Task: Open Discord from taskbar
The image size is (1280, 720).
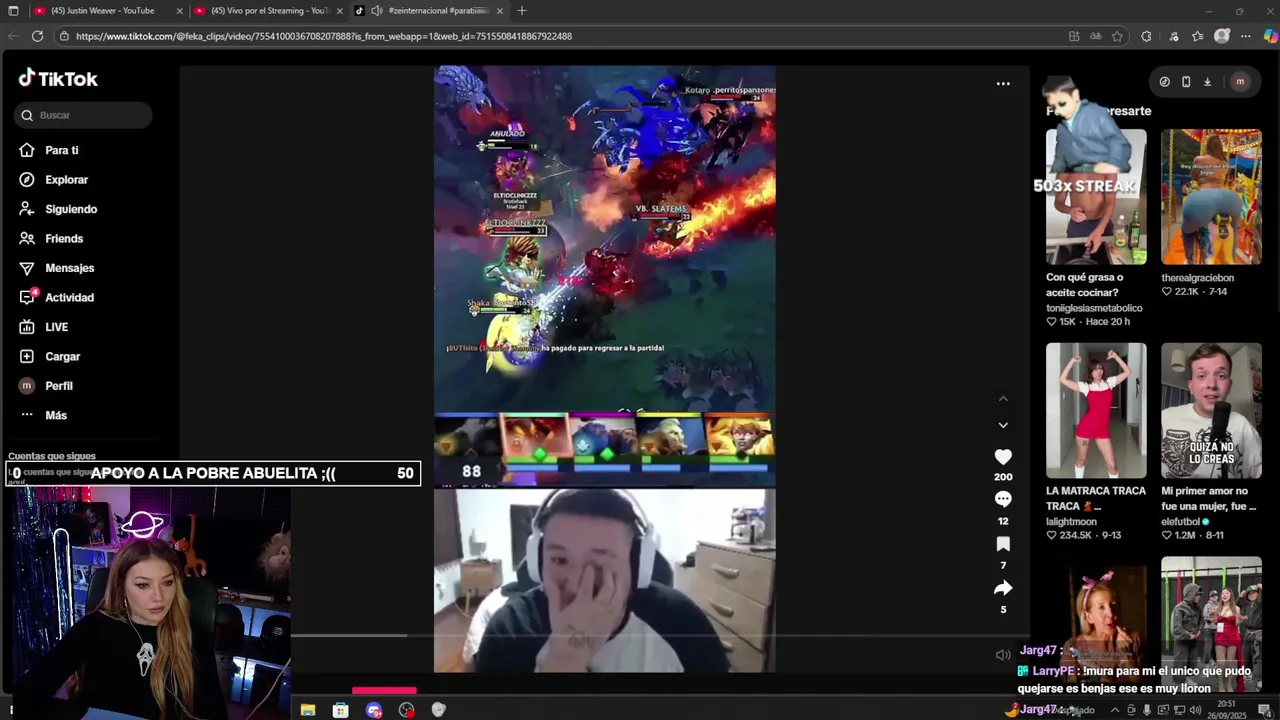Action: (374, 710)
